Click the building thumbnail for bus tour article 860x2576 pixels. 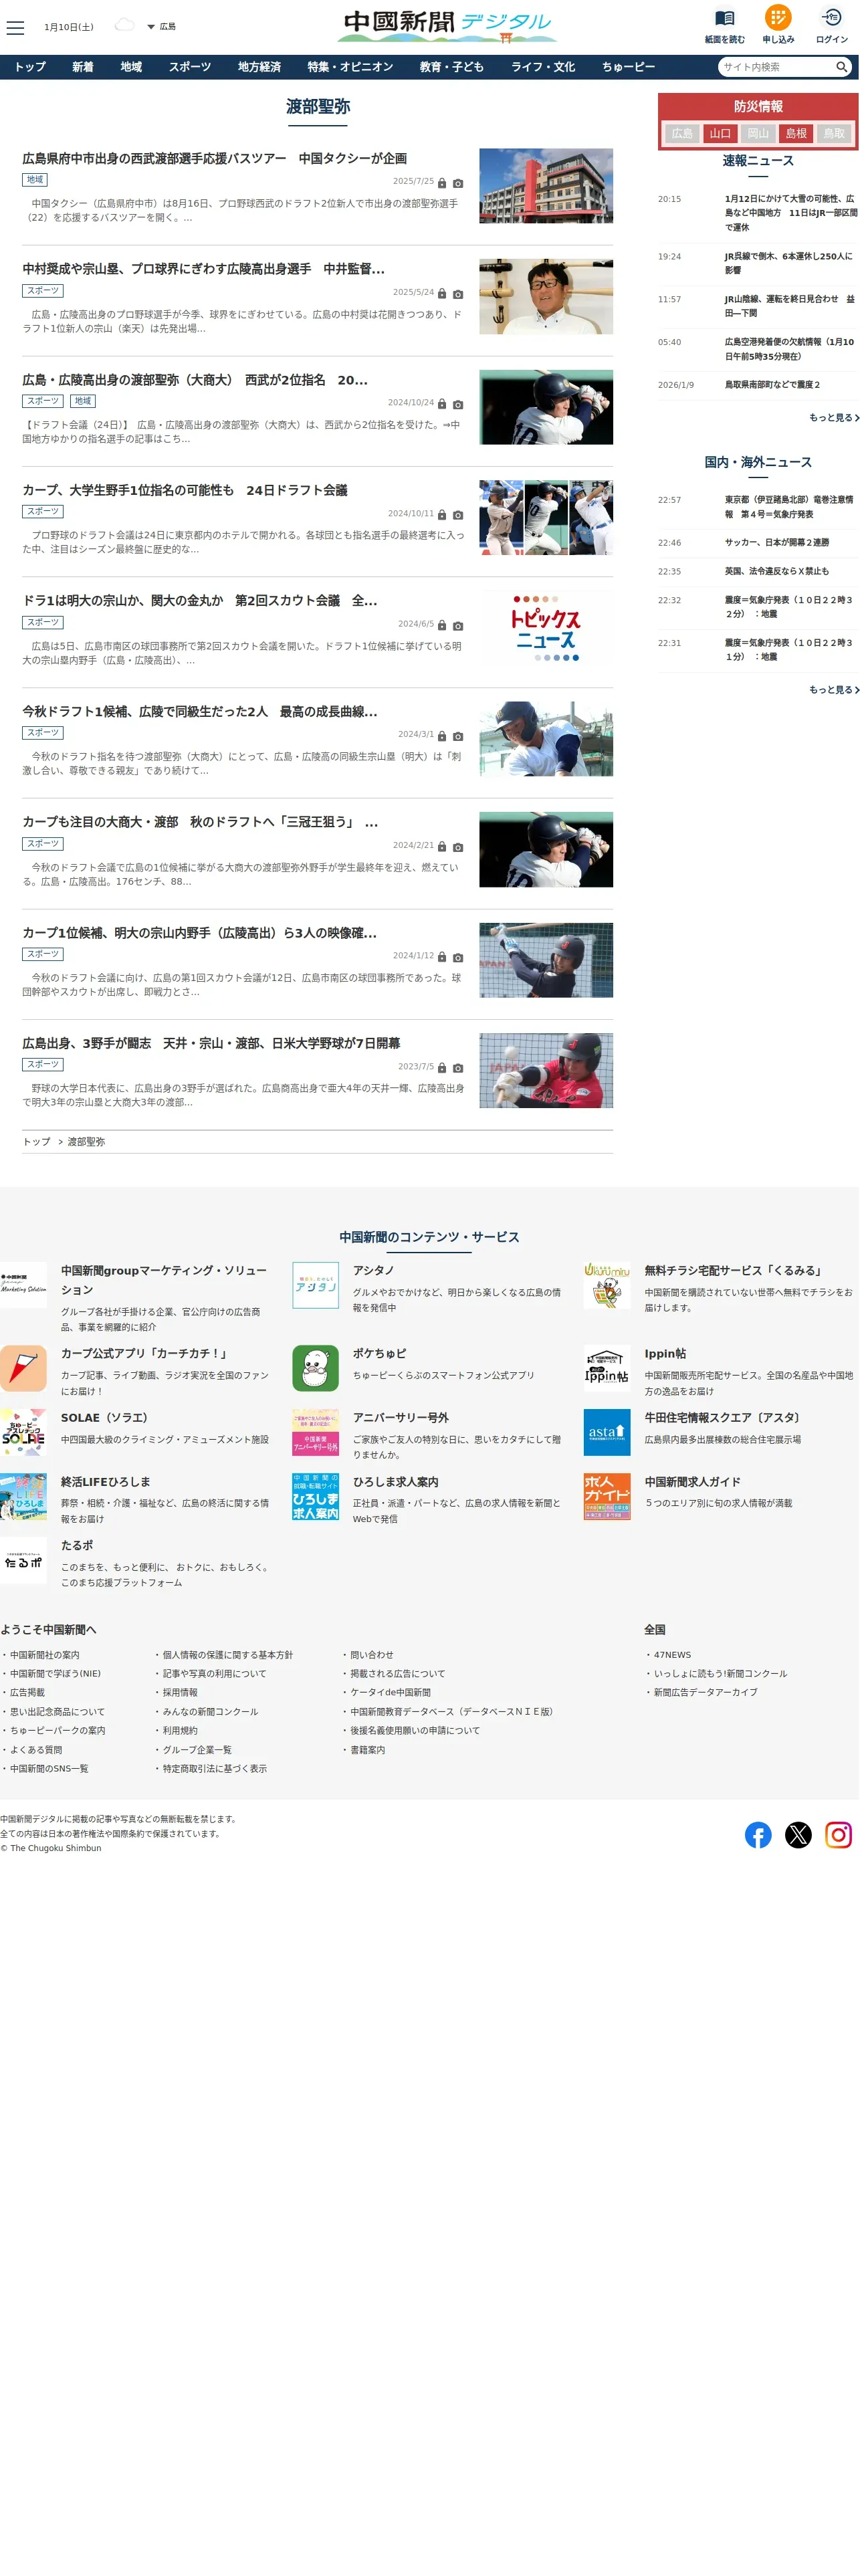[x=546, y=186]
